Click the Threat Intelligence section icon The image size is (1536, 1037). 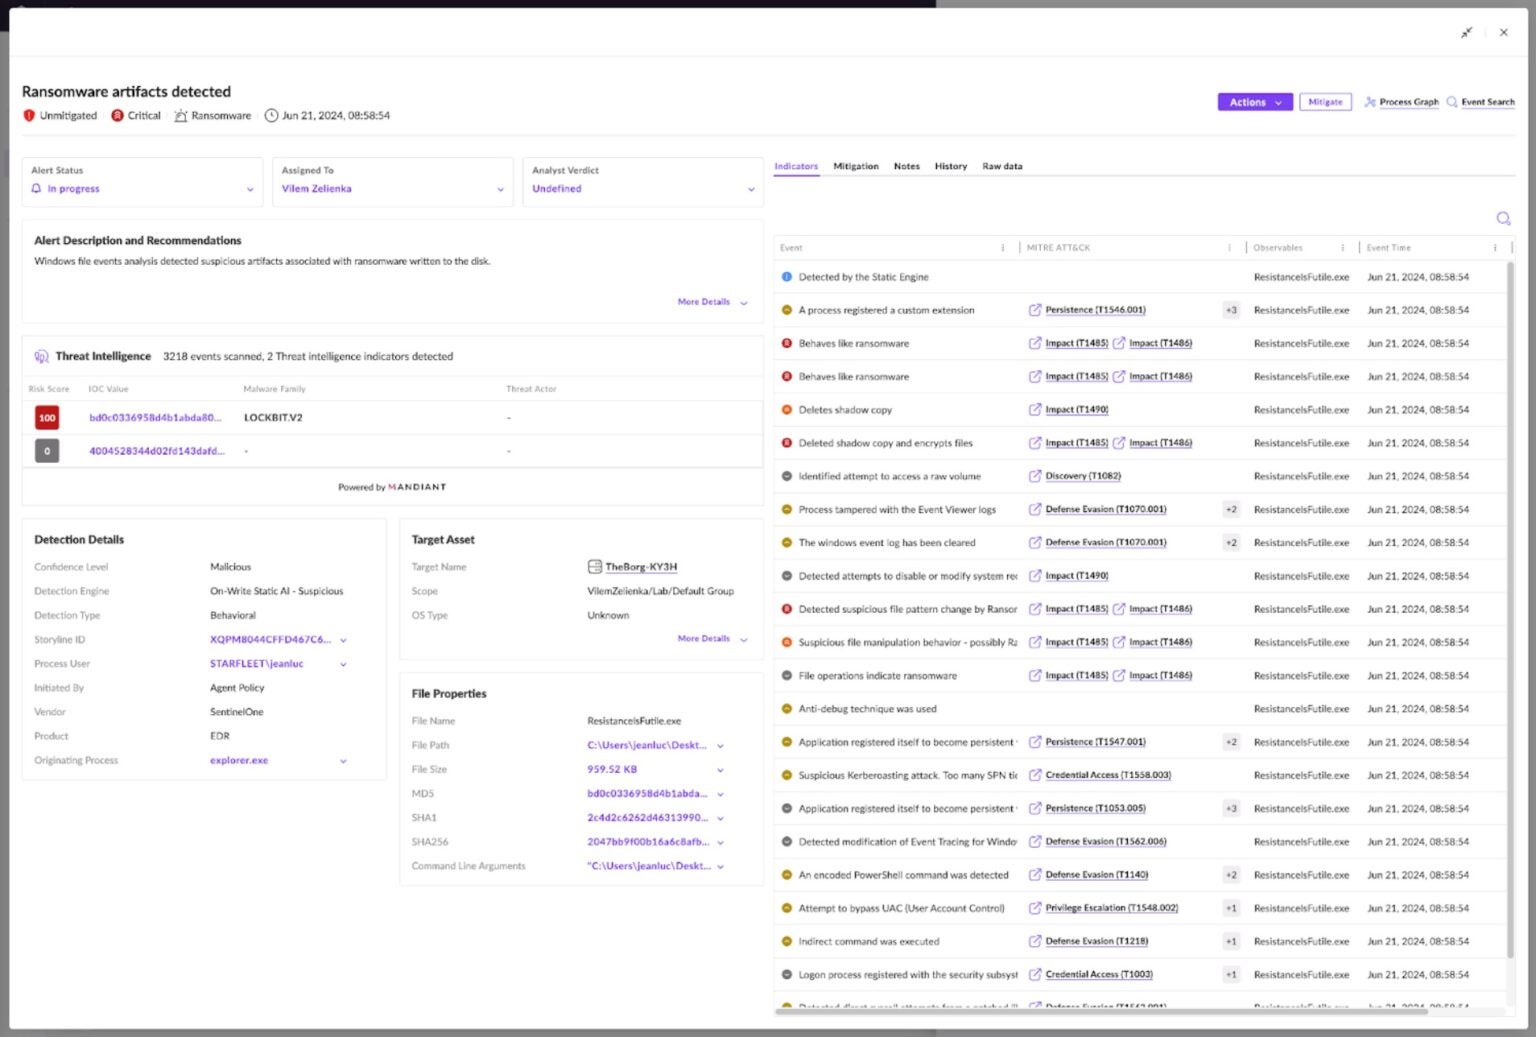tap(41, 355)
